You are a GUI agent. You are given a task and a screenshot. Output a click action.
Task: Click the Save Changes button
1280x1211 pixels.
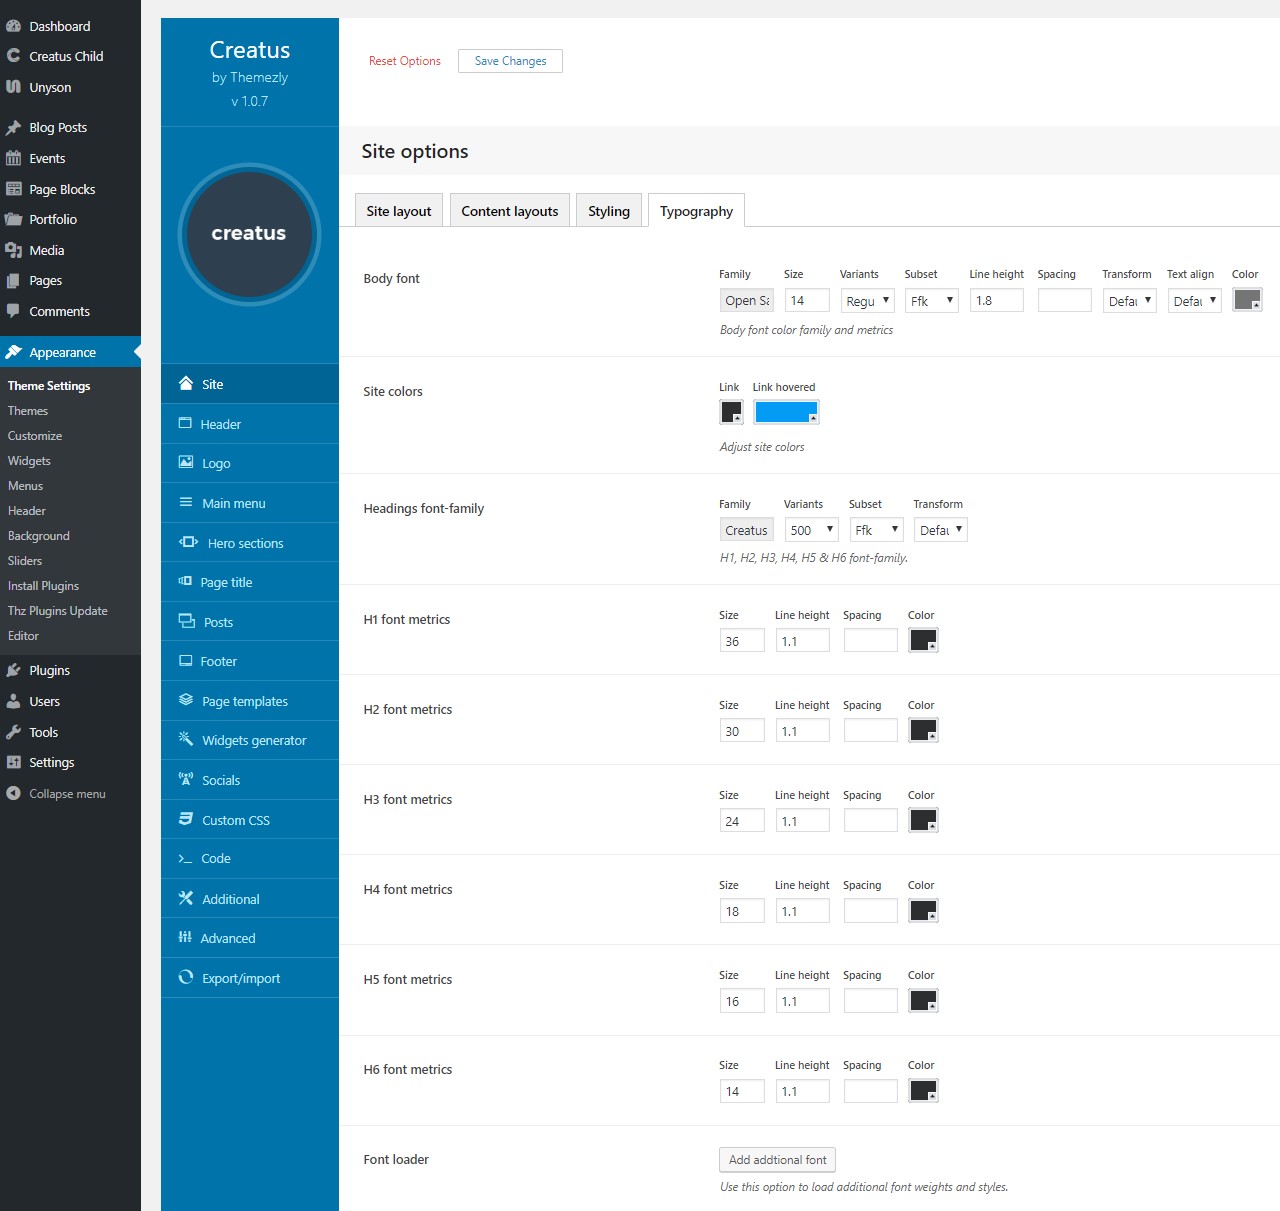click(510, 61)
